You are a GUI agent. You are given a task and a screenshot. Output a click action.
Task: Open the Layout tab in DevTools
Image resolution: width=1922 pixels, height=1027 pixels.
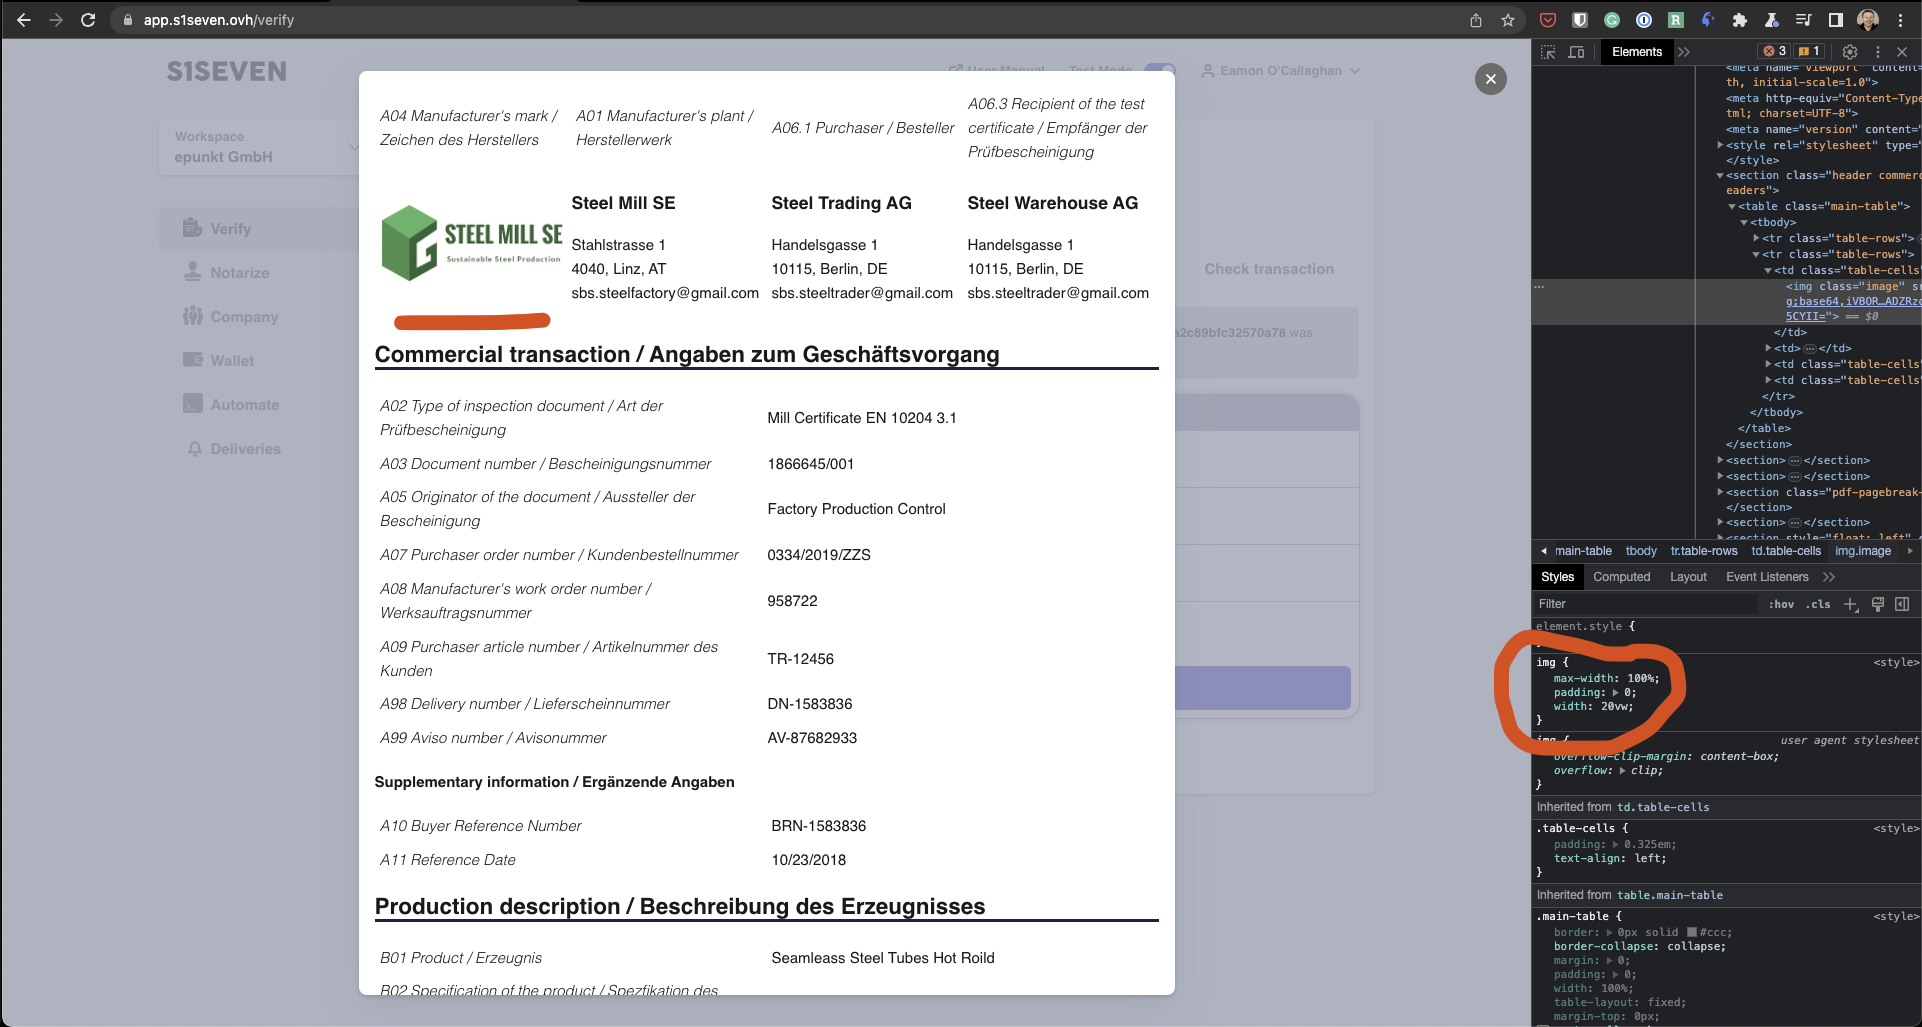coord(1688,577)
